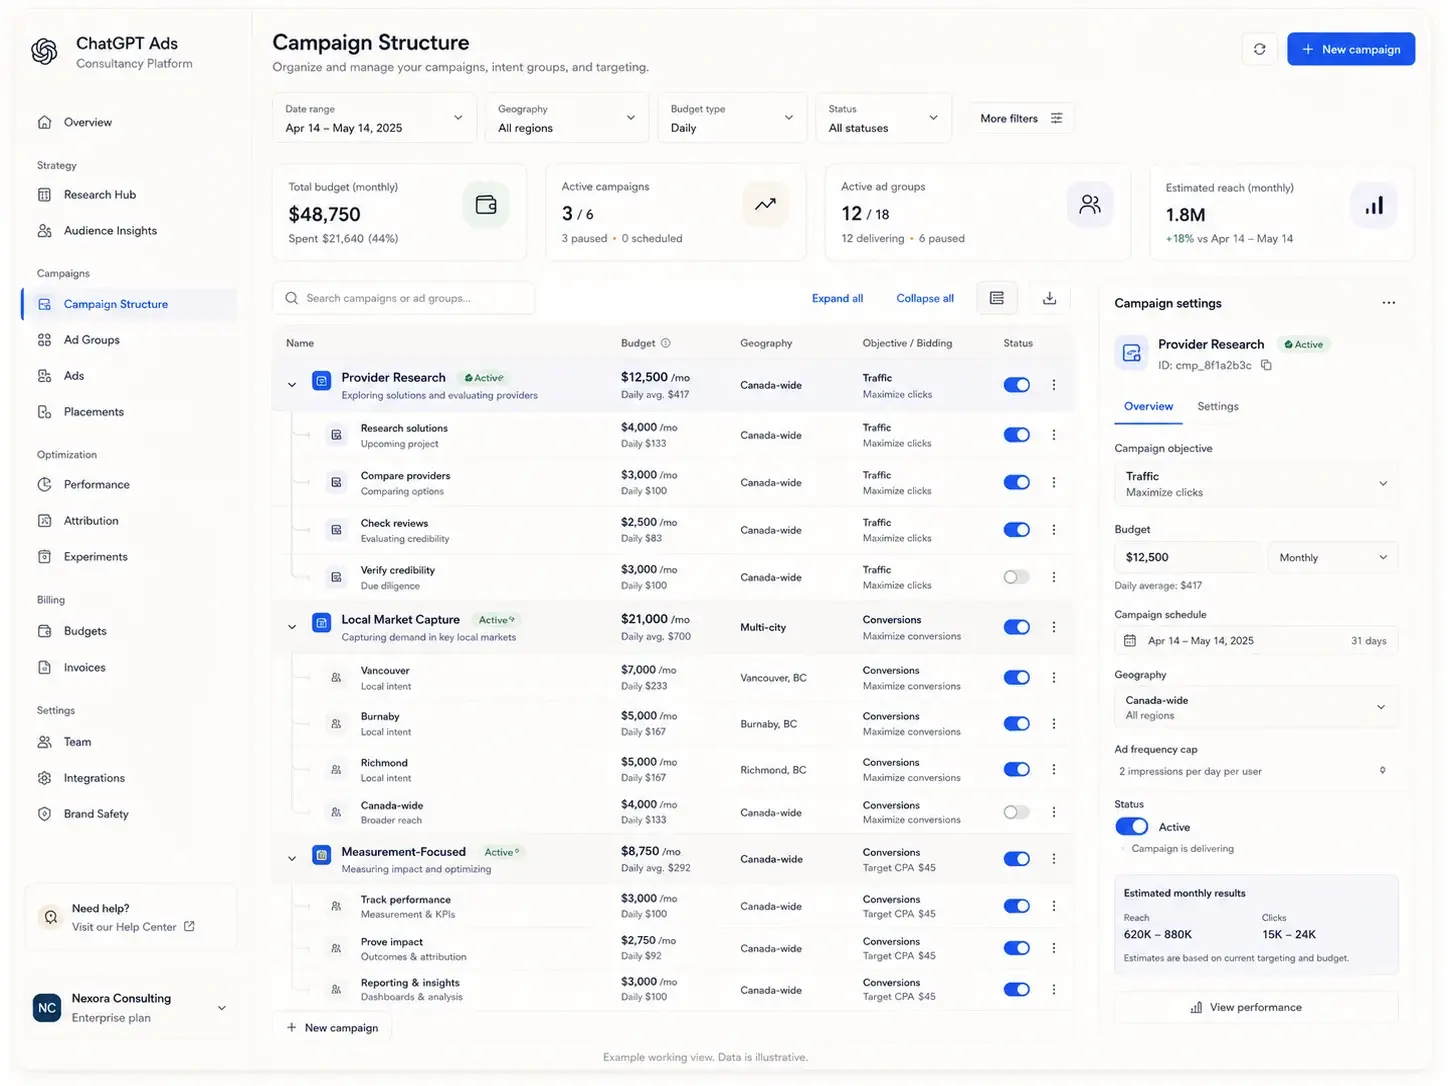Click the Active ad groups people icon
This screenshot has width=1448, height=1086.
coord(1090,205)
